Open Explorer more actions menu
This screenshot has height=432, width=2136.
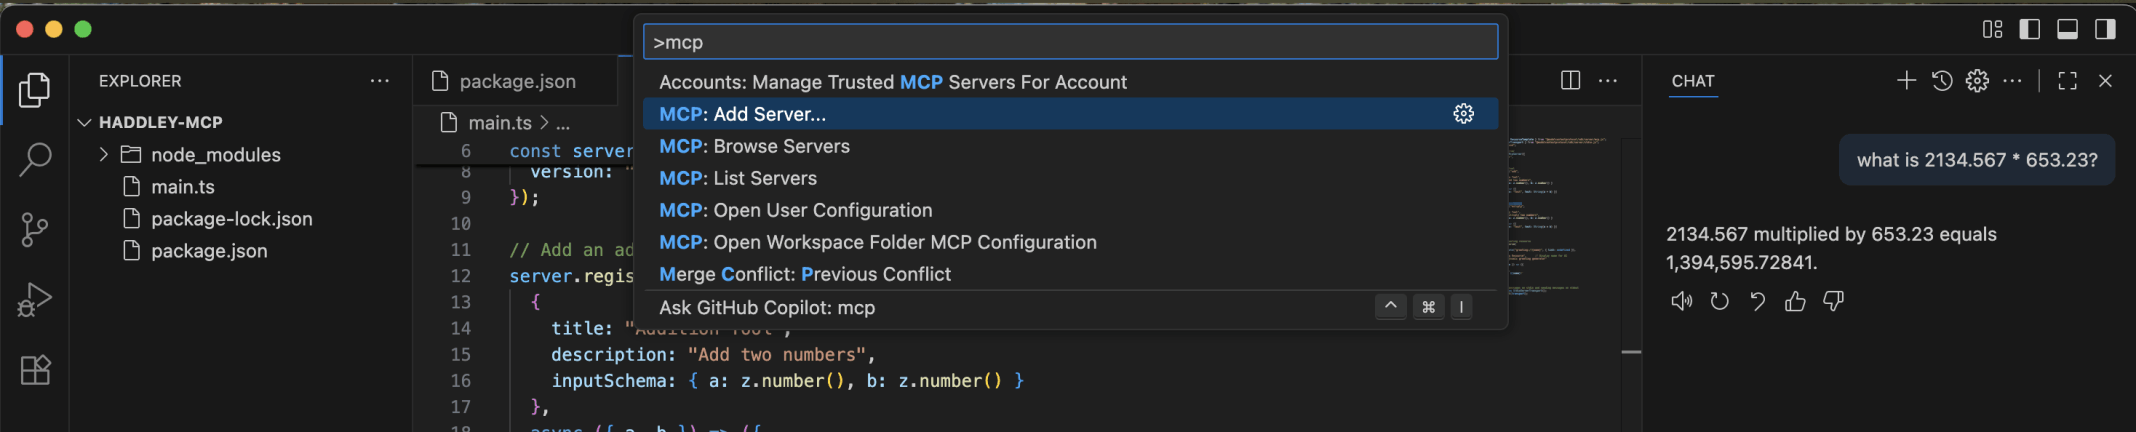pyautogui.click(x=380, y=81)
